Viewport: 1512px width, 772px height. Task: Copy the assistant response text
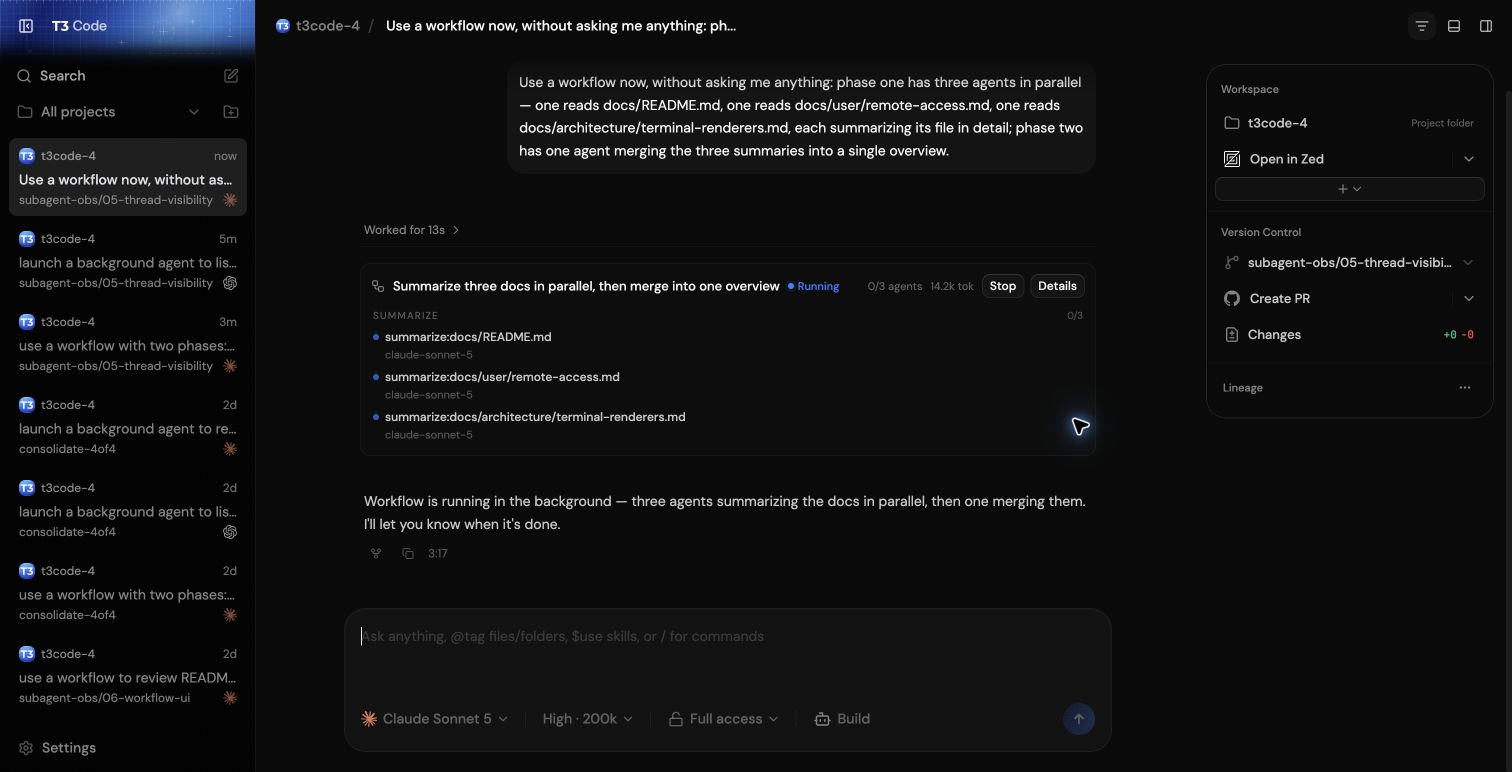click(x=407, y=553)
